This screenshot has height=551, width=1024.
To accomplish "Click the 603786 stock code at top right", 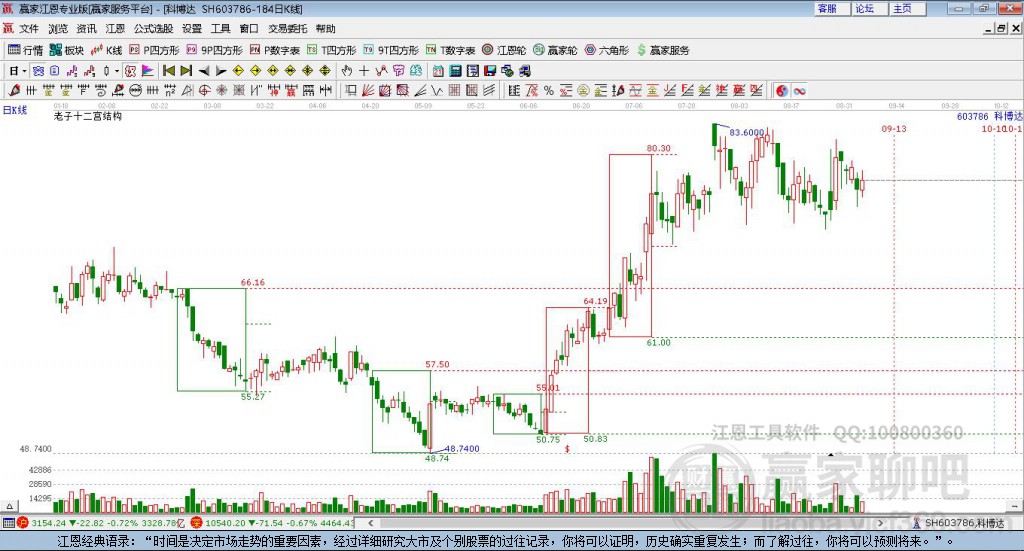I will [972, 116].
